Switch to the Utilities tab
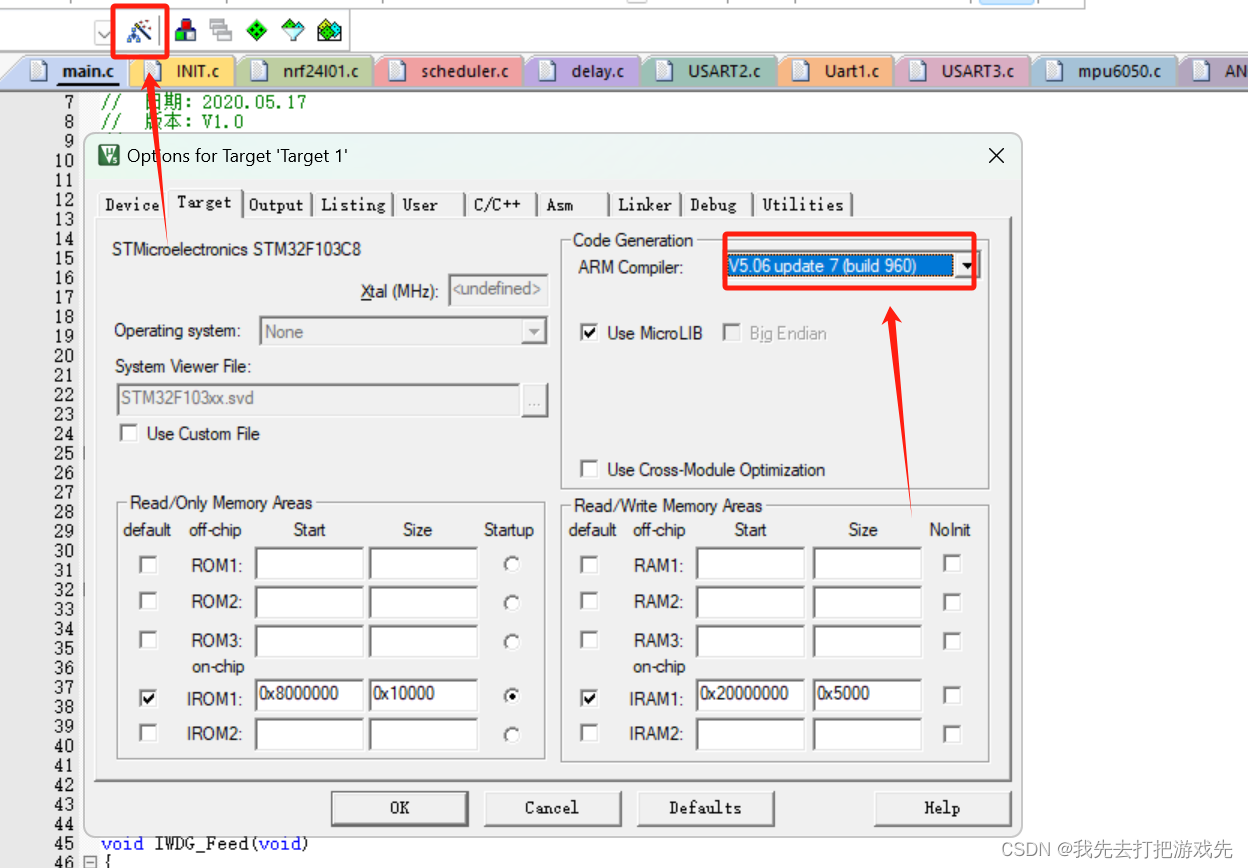 pyautogui.click(x=803, y=205)
